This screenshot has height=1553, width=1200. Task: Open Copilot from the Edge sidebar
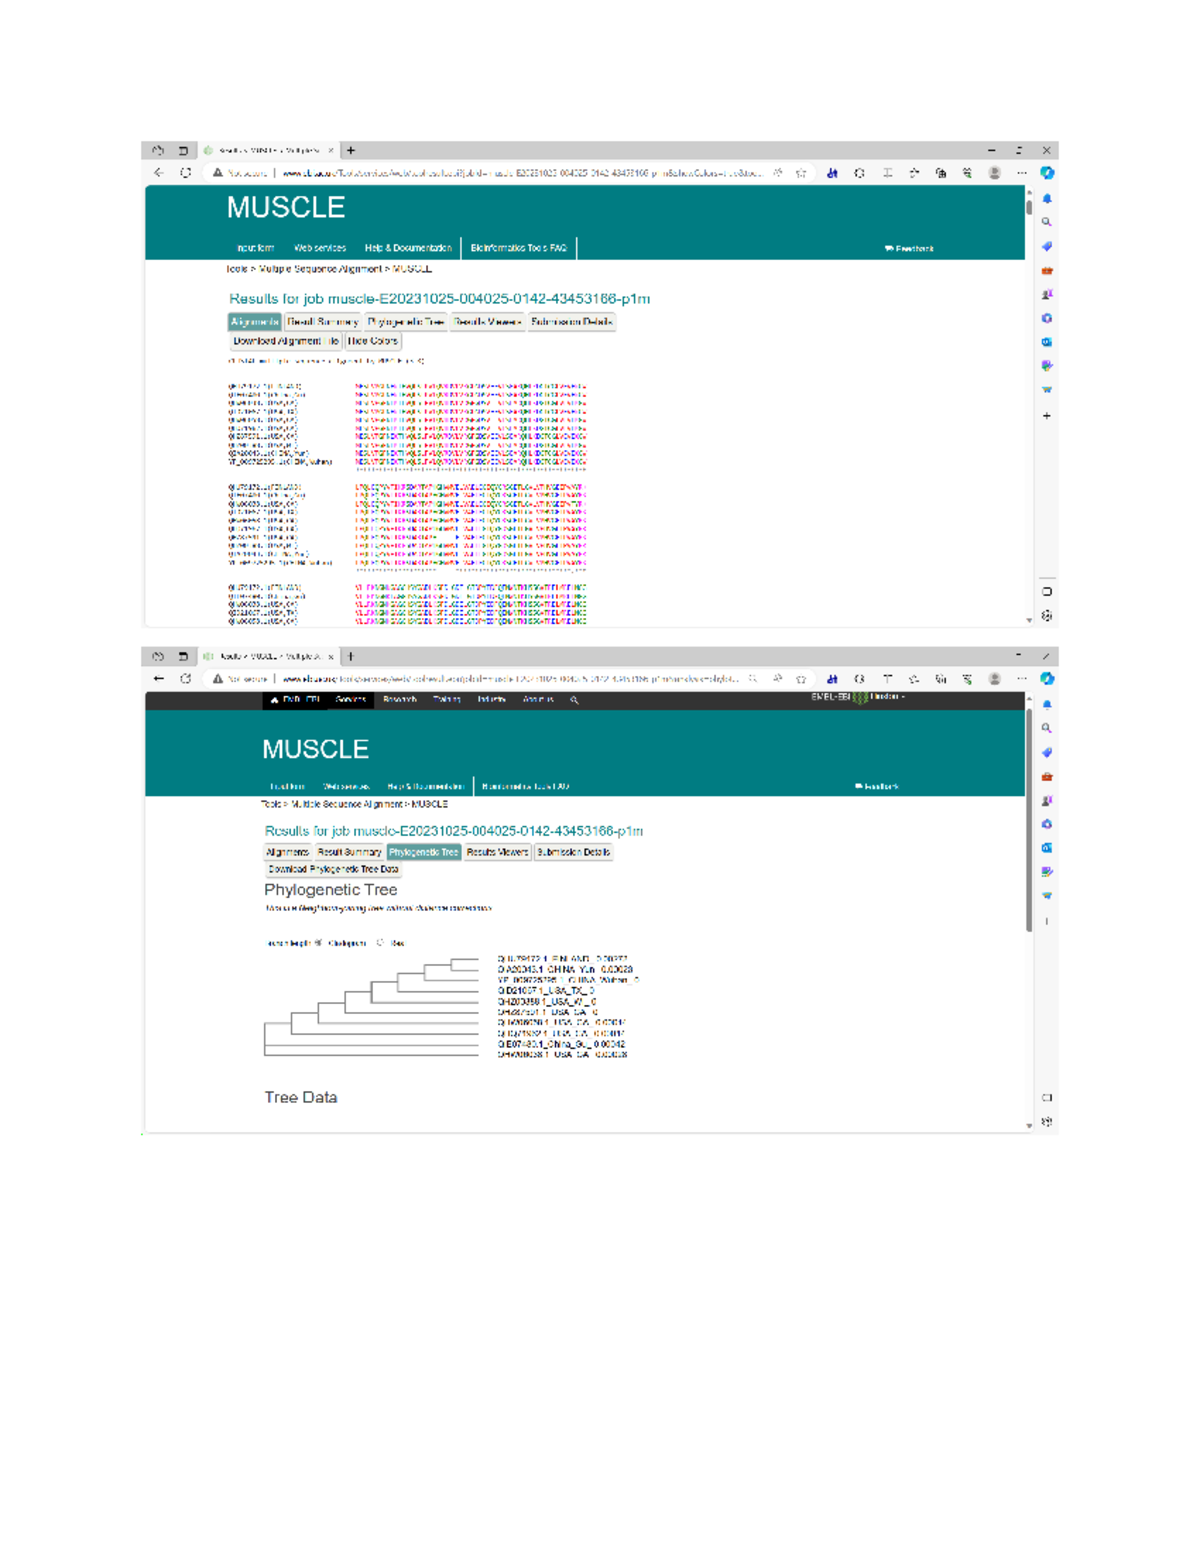pos(1047,174)
